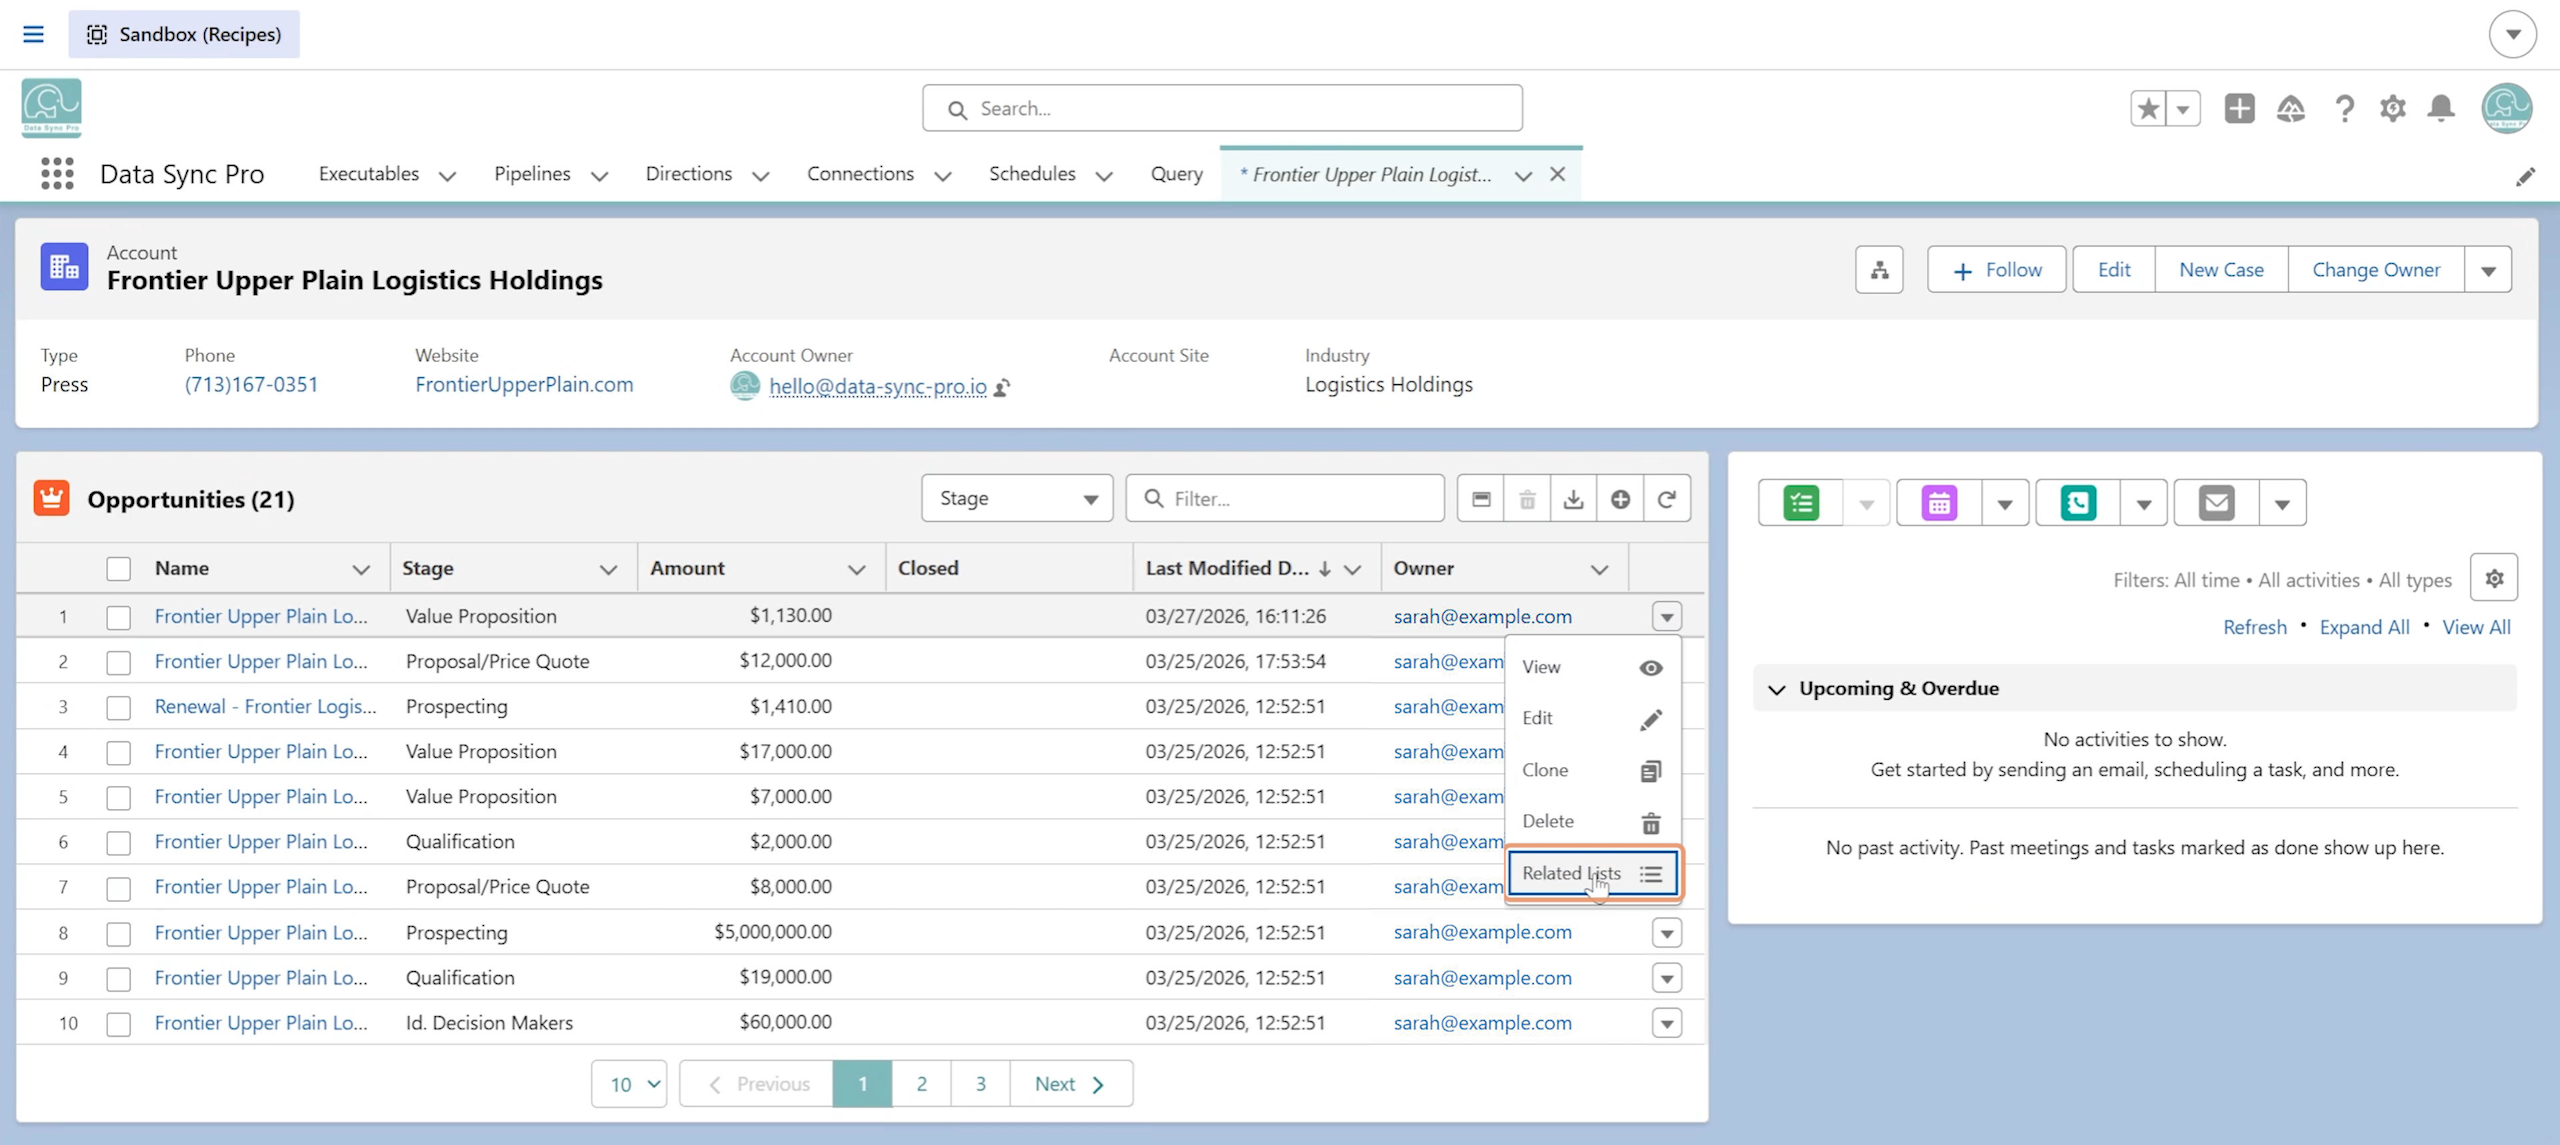Click the refresh icon in Opportunities toolbar
Screen dimensions: 2560x1145
pos(1667,499)
